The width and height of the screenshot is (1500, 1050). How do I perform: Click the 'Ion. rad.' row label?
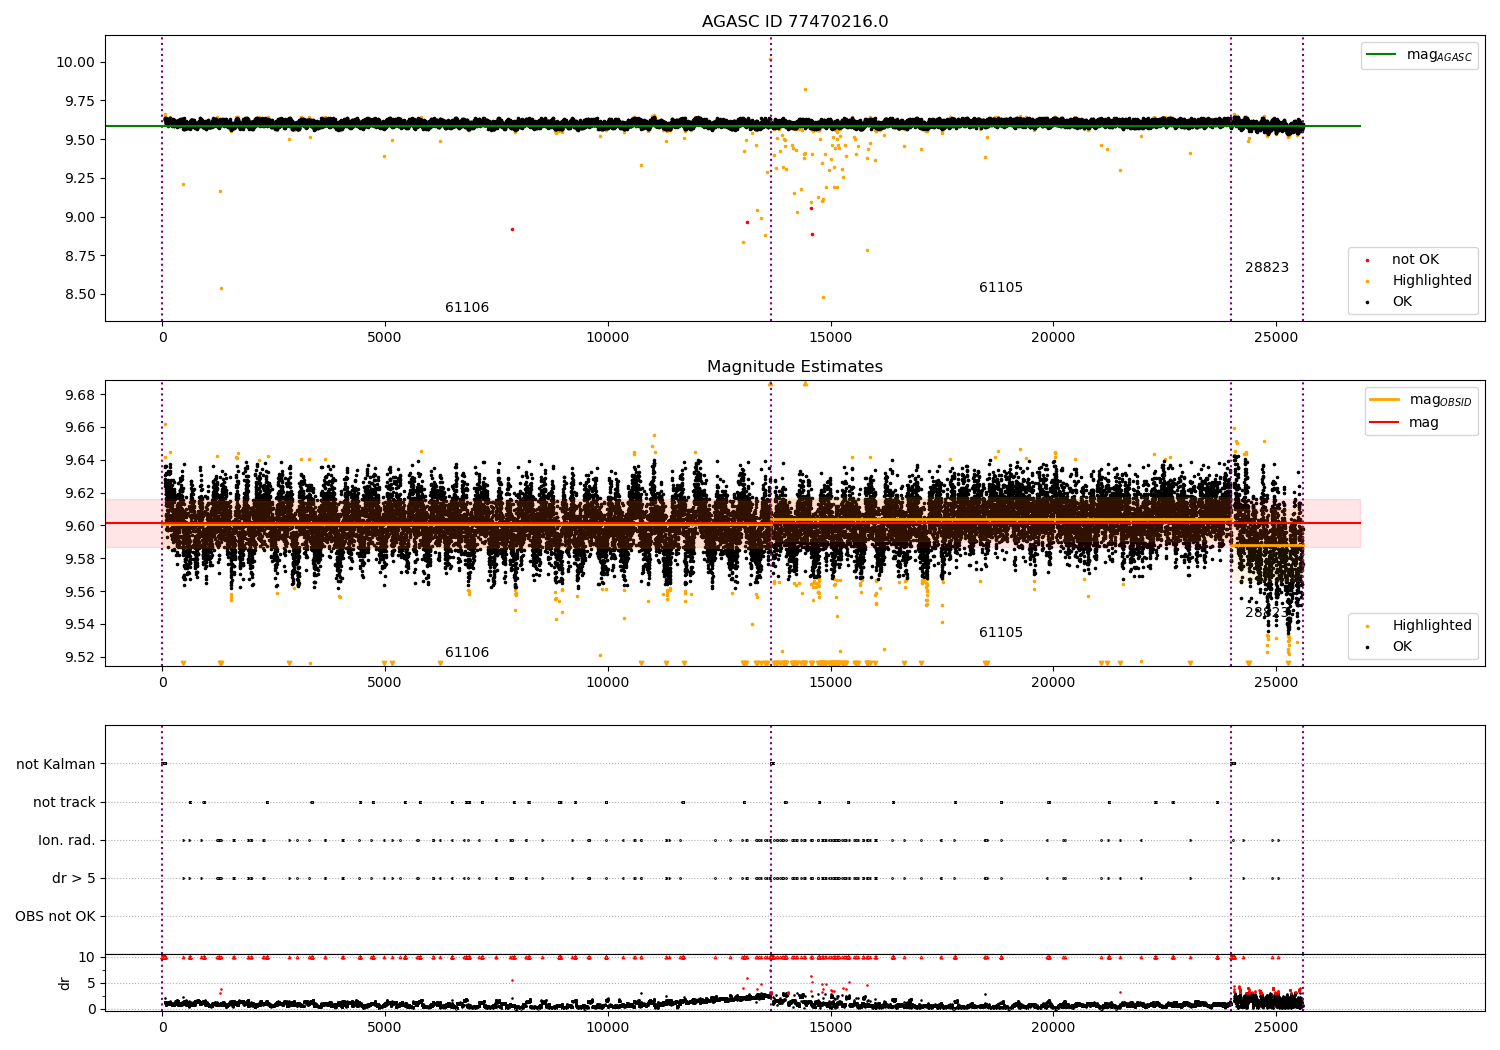point(67,841)
